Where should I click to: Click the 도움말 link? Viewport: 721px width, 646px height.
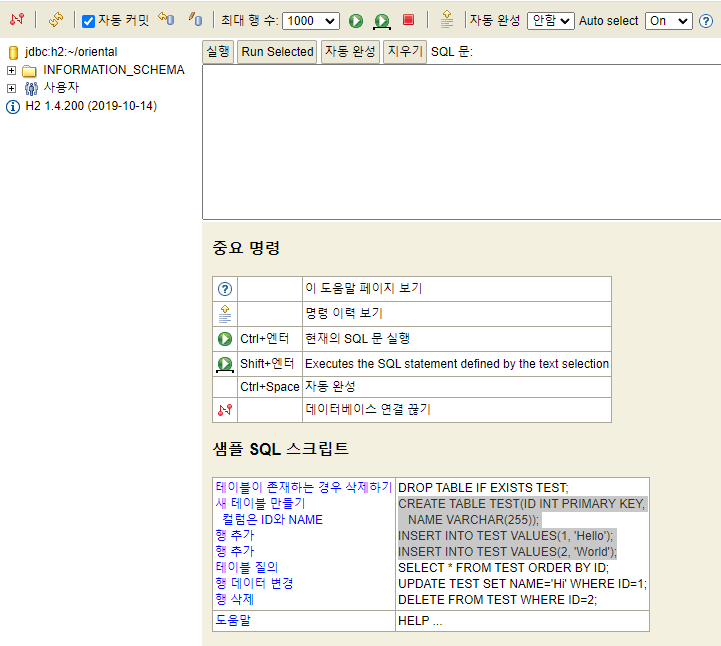tap(233, 621)
